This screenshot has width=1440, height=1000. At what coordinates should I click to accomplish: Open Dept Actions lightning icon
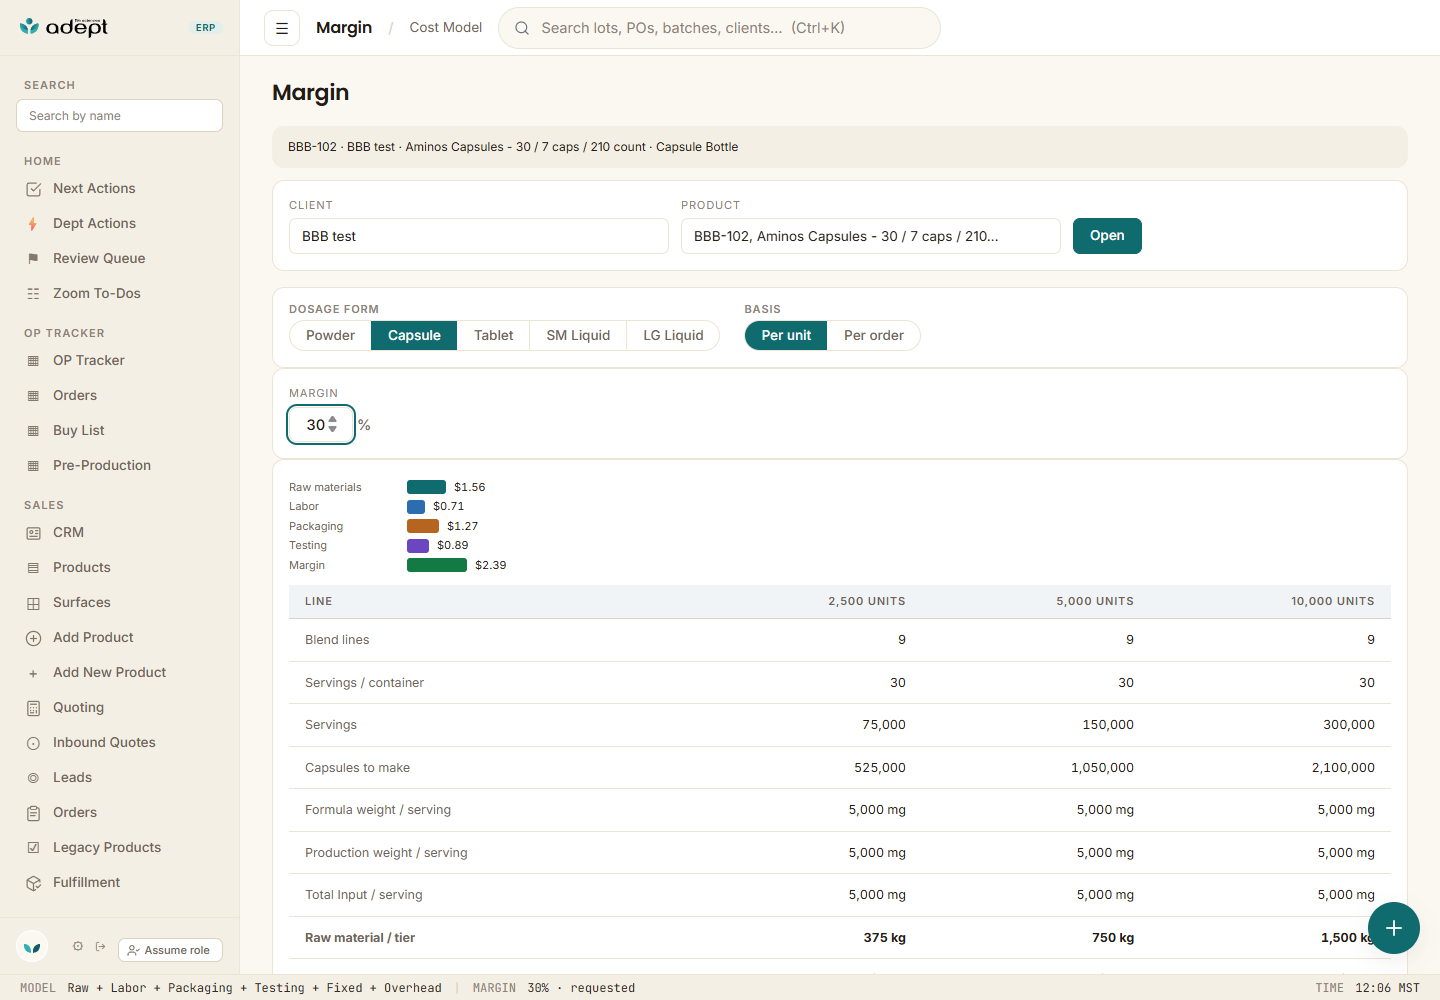click(33, 224)
